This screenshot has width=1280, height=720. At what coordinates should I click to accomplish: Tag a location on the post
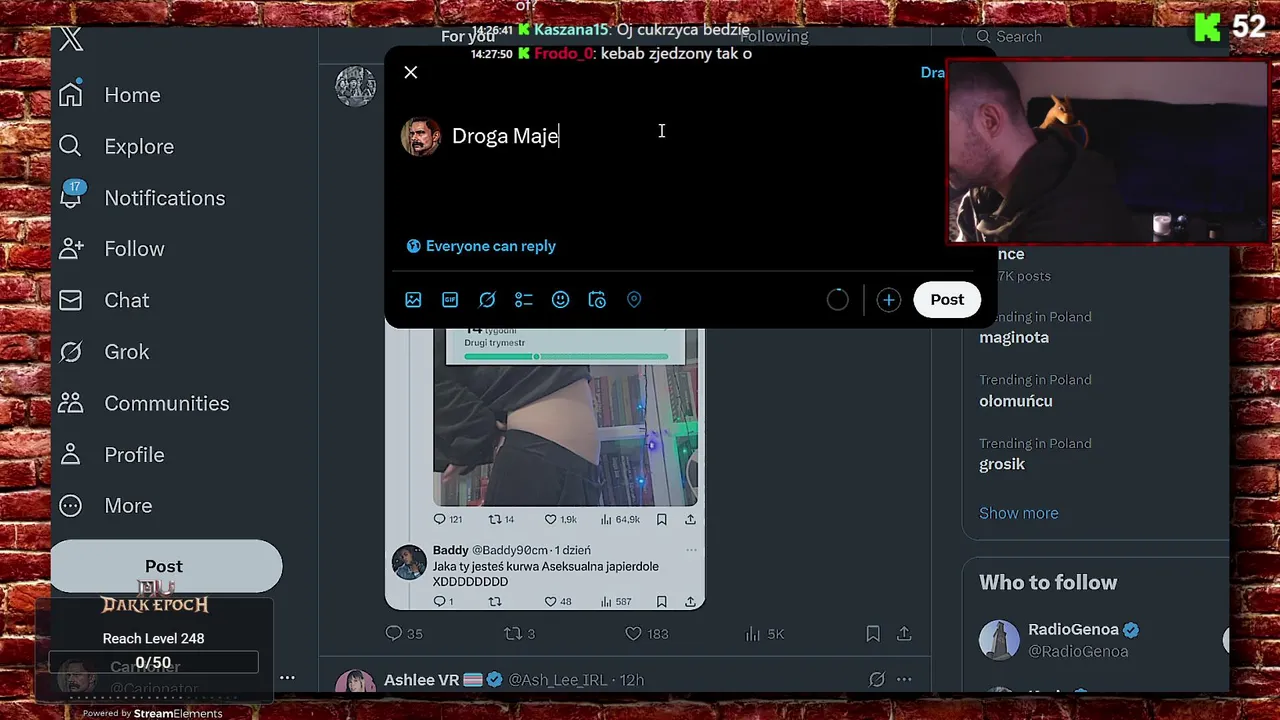click(634, 299)
